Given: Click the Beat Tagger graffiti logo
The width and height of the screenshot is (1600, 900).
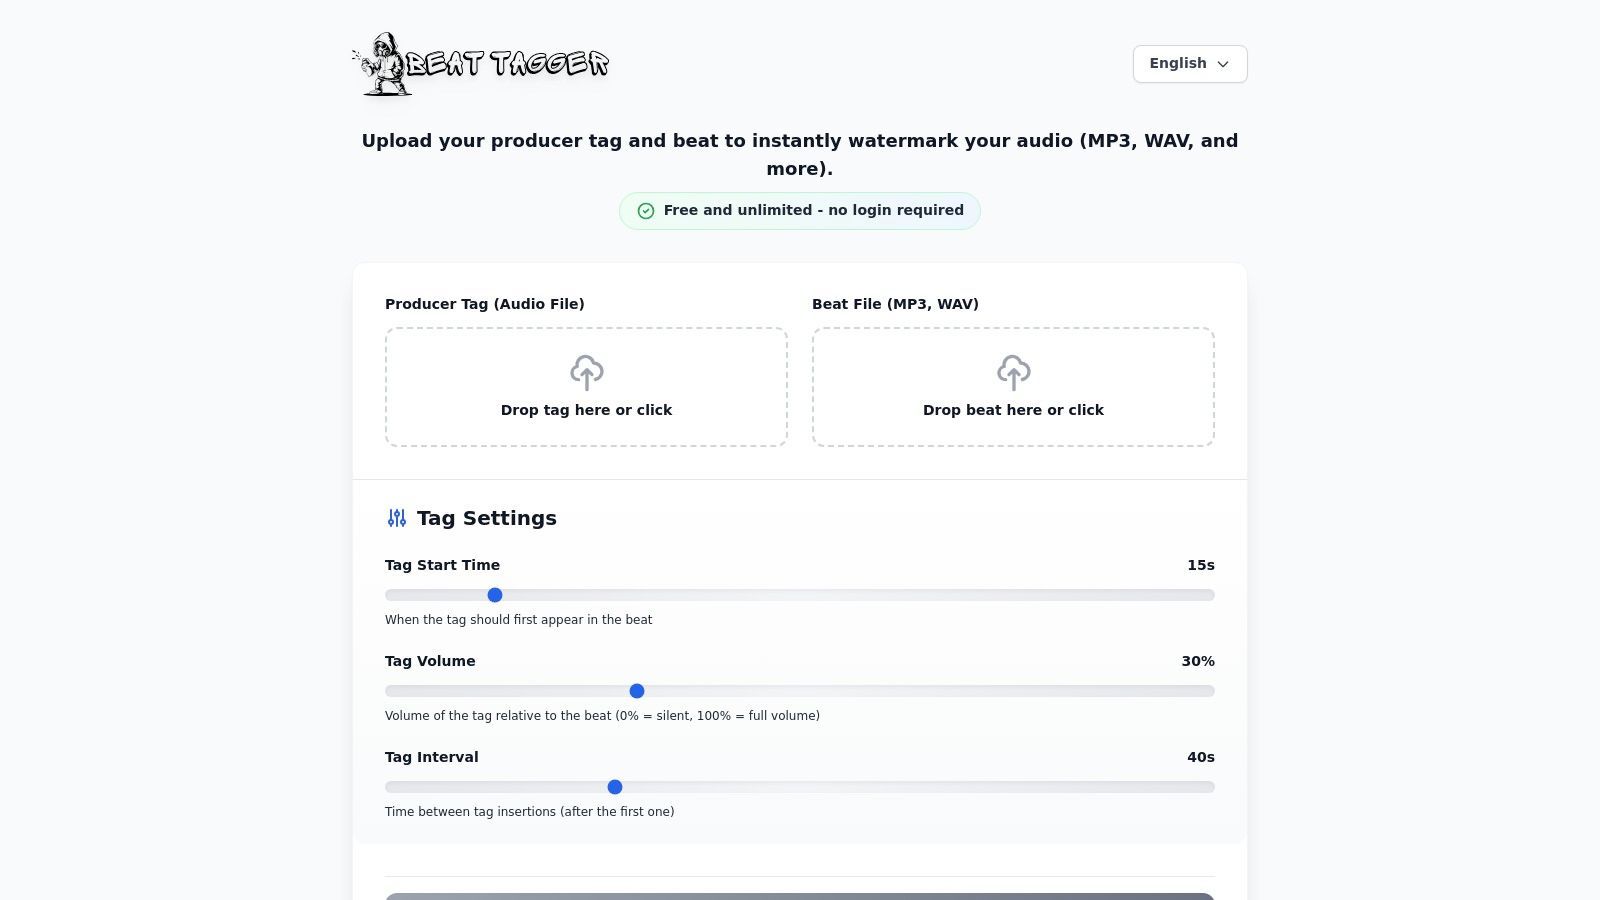Looking at the screenshot, I should pyautogui.click(x=480, y=63).
